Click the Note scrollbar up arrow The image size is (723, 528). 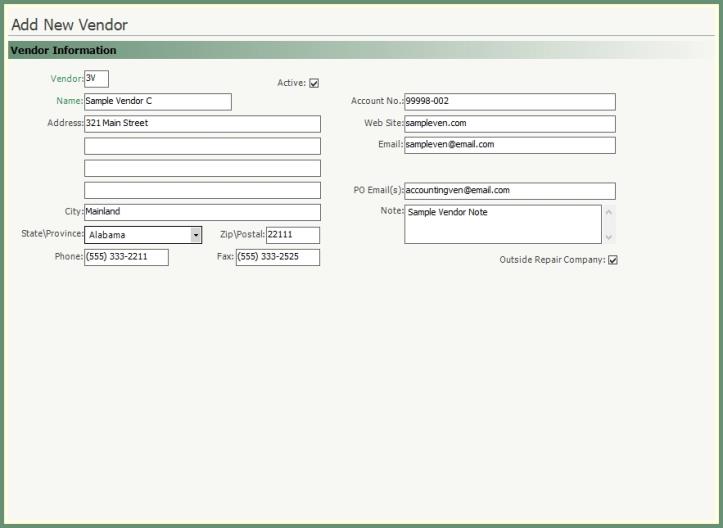[x=609, y=212]
